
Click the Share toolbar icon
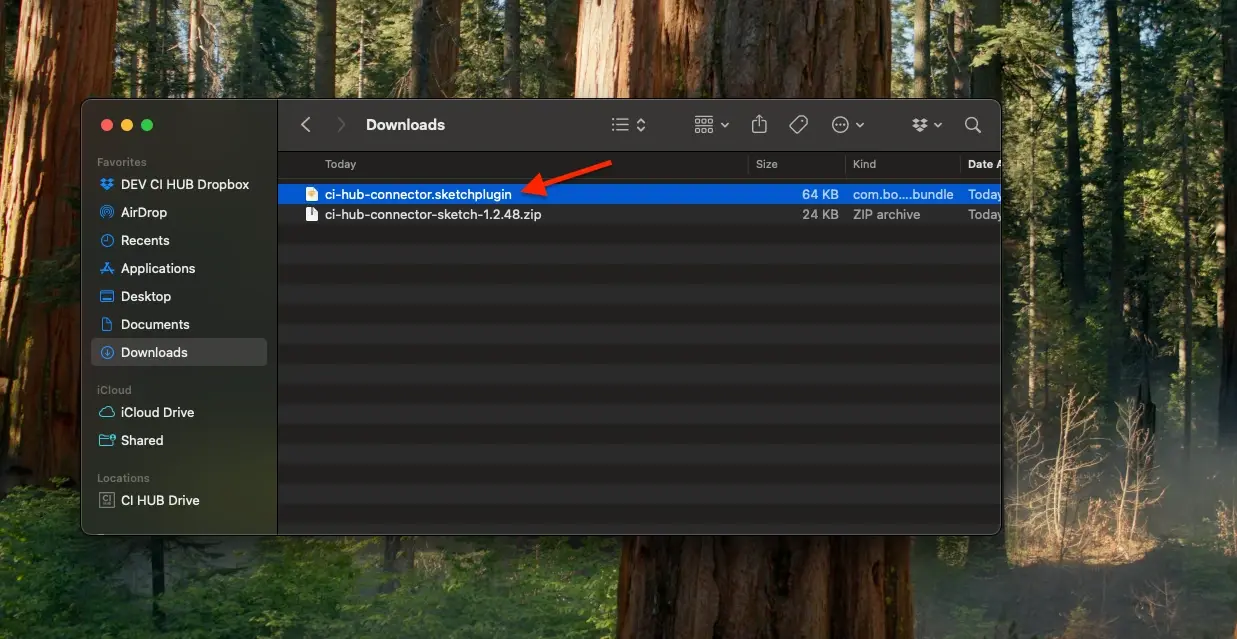(x=759, y=124)
